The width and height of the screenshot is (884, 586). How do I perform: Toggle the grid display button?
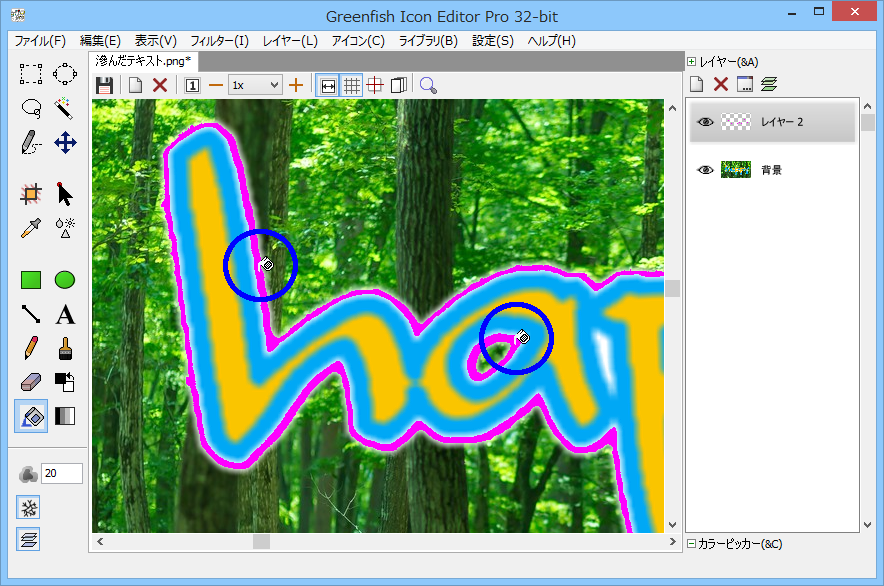pos(351,85)
